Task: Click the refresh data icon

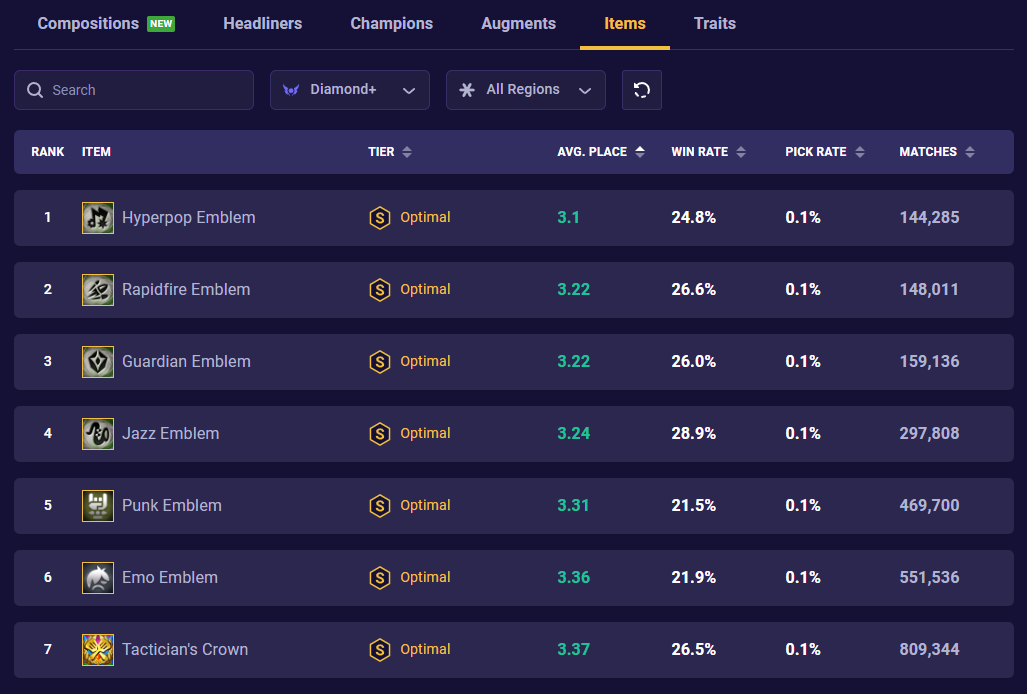Action: pos(641,89)
